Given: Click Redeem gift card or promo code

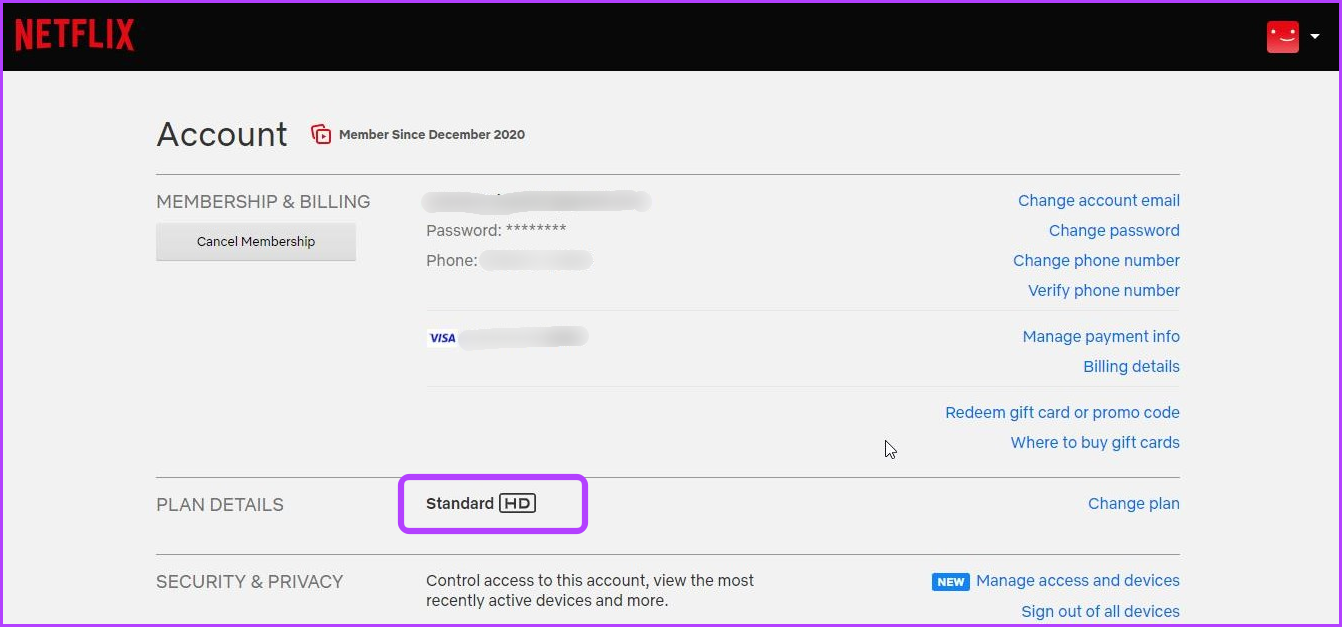Looking at the screenshot, I should coord(1062,412).
